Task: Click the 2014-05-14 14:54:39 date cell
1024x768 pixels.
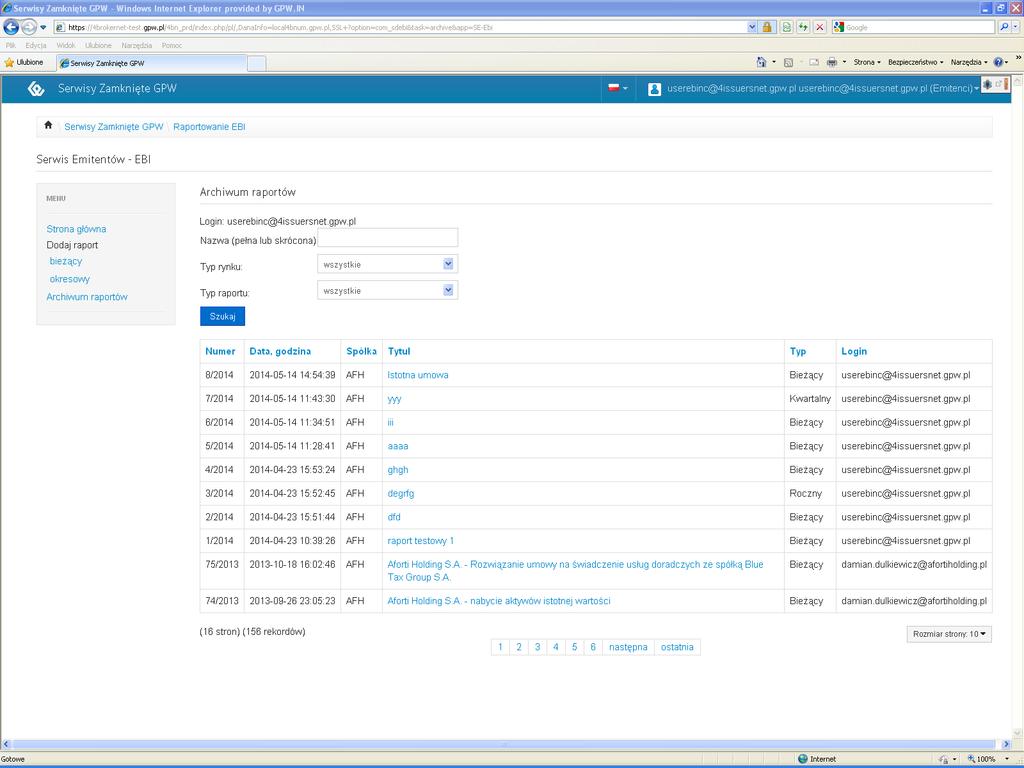Action: (293, 375)
